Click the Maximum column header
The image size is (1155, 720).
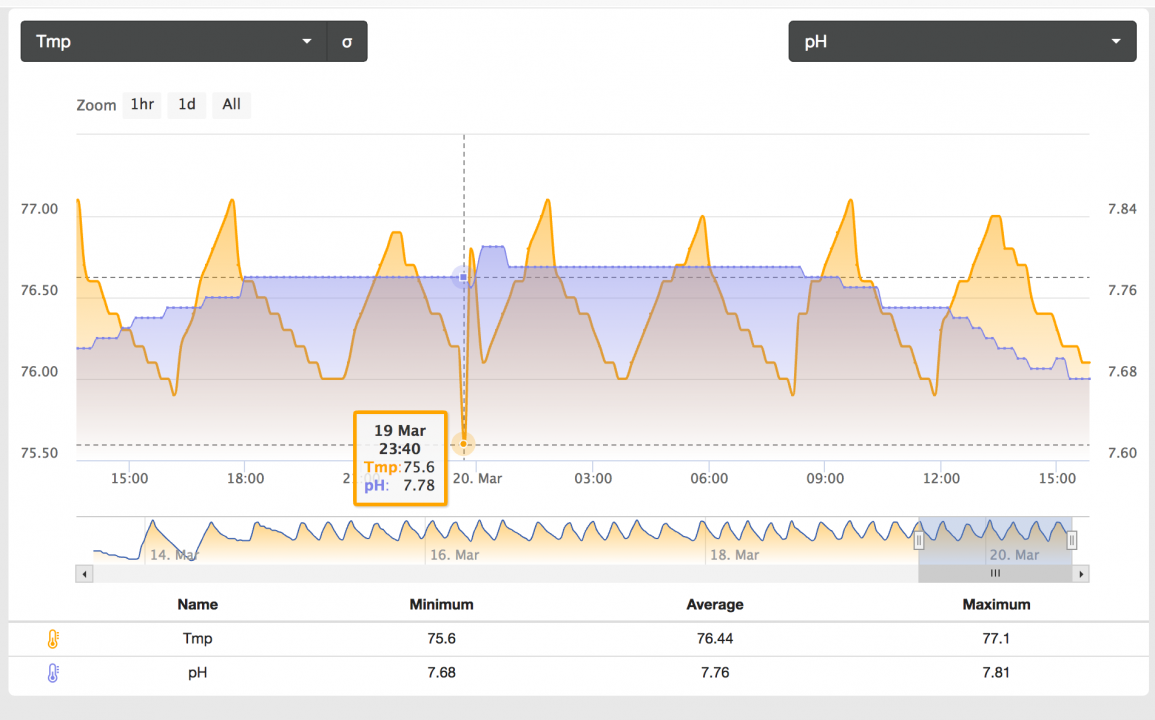pyautogui.click(x=996, y=605)
